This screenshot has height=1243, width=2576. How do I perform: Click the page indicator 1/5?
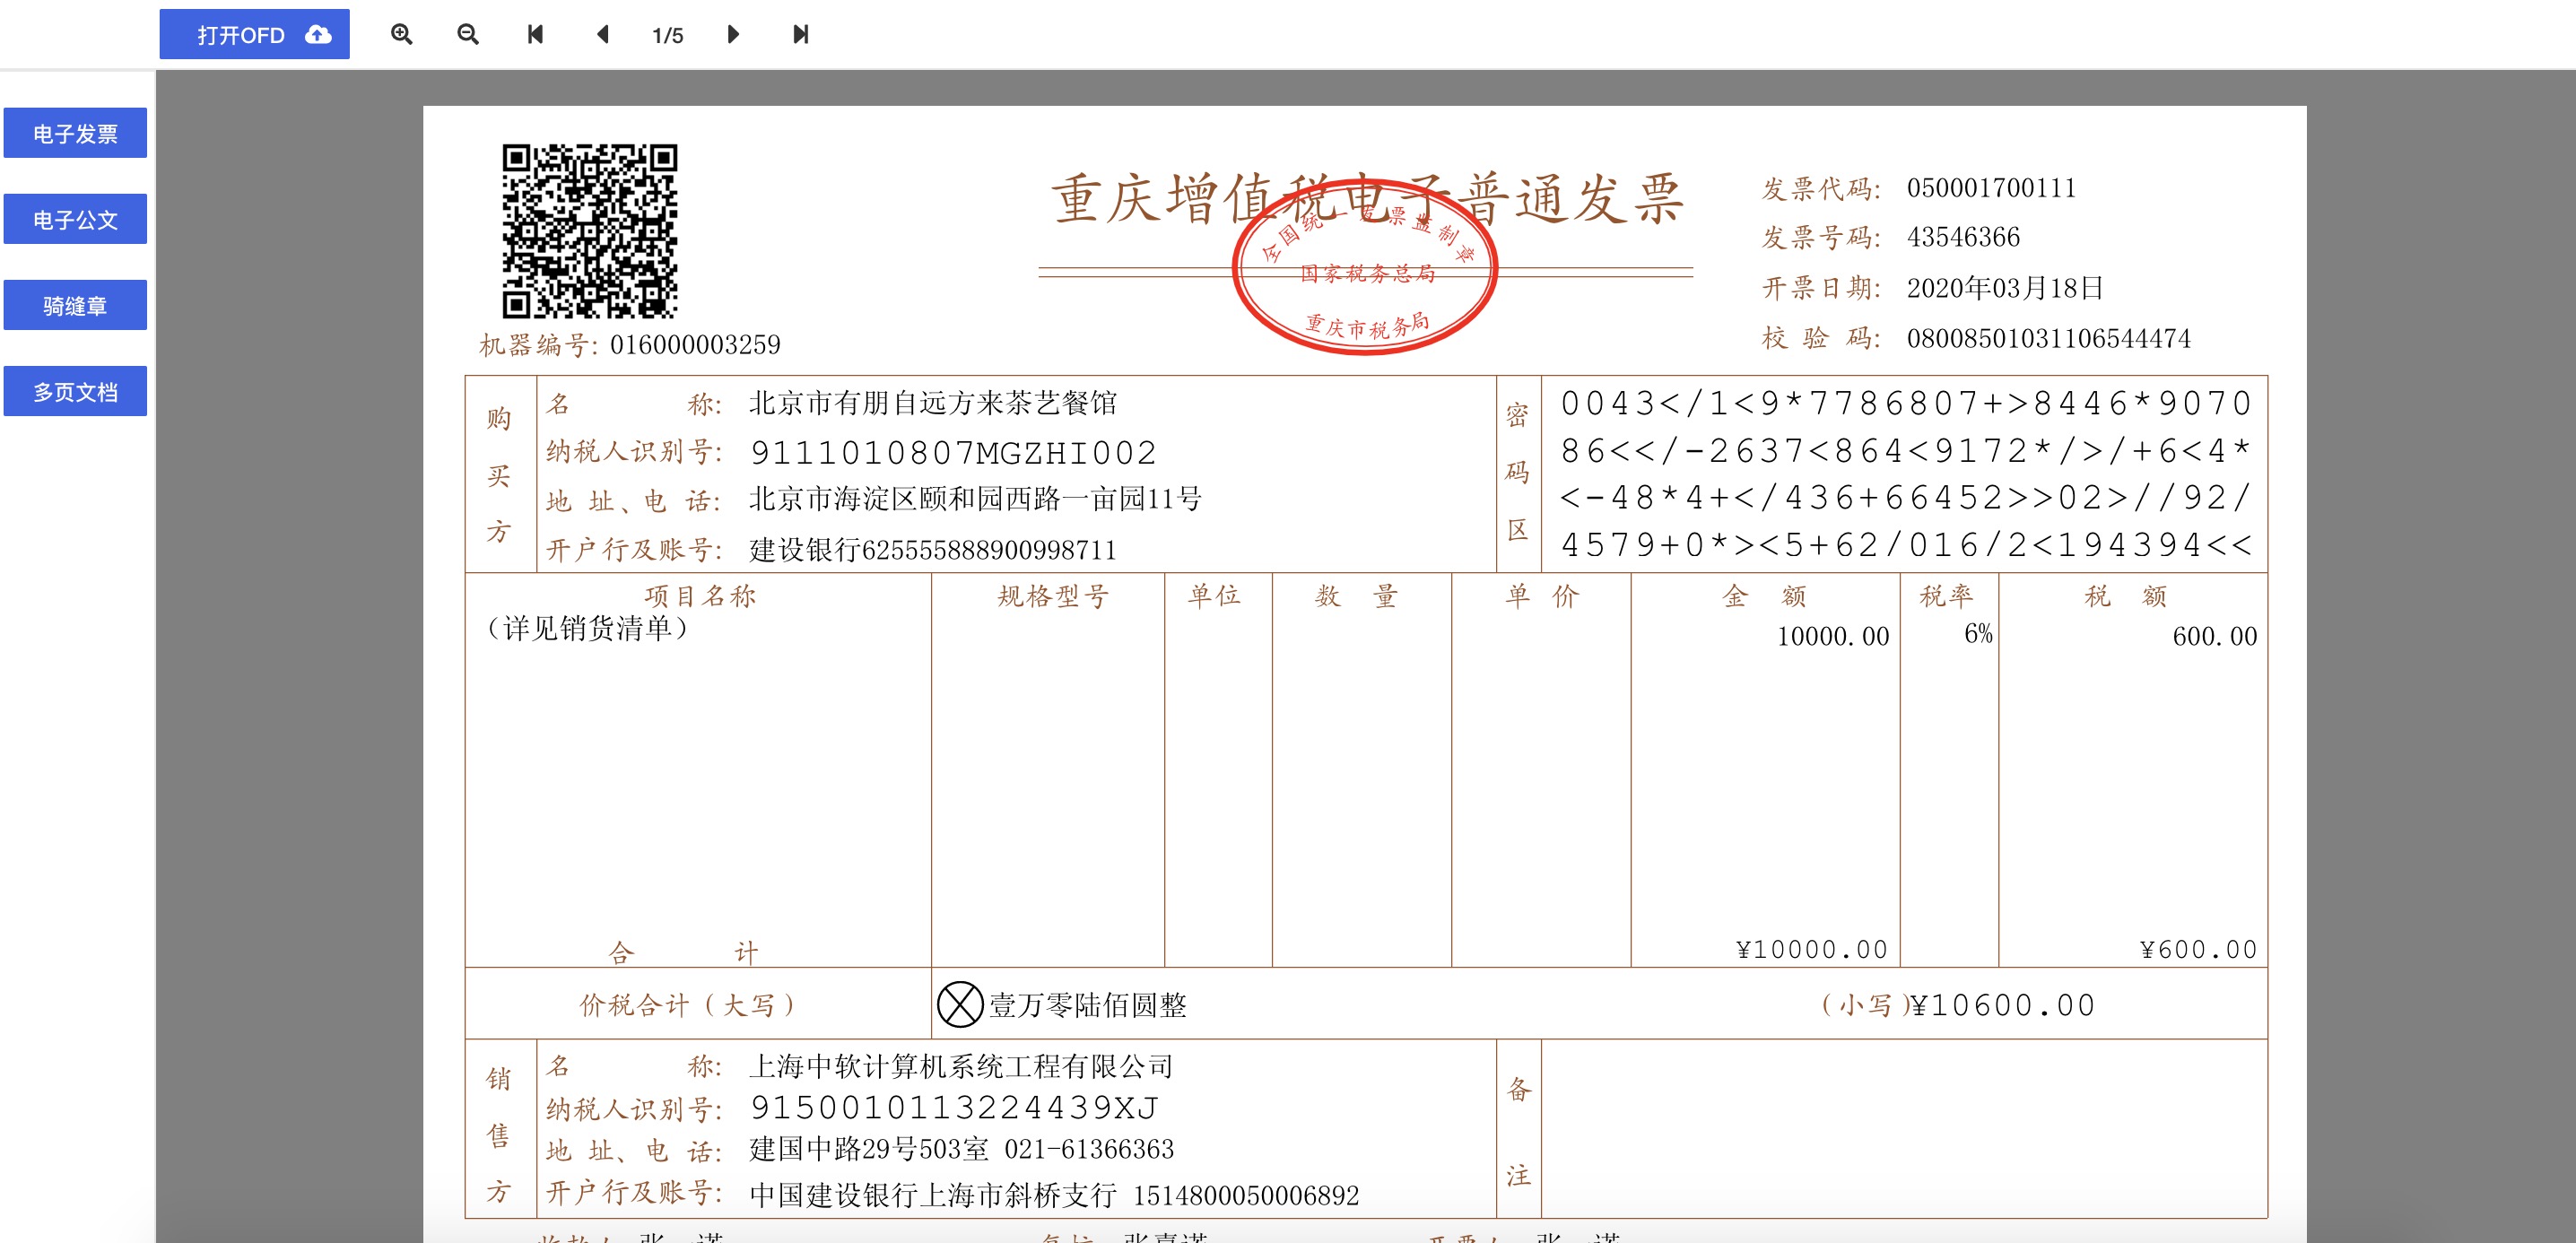click(x=667, y=35)
